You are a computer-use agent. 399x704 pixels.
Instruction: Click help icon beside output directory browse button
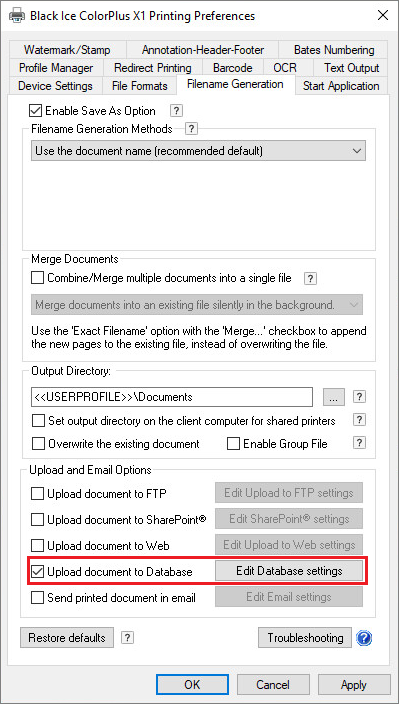pos(359,396)
